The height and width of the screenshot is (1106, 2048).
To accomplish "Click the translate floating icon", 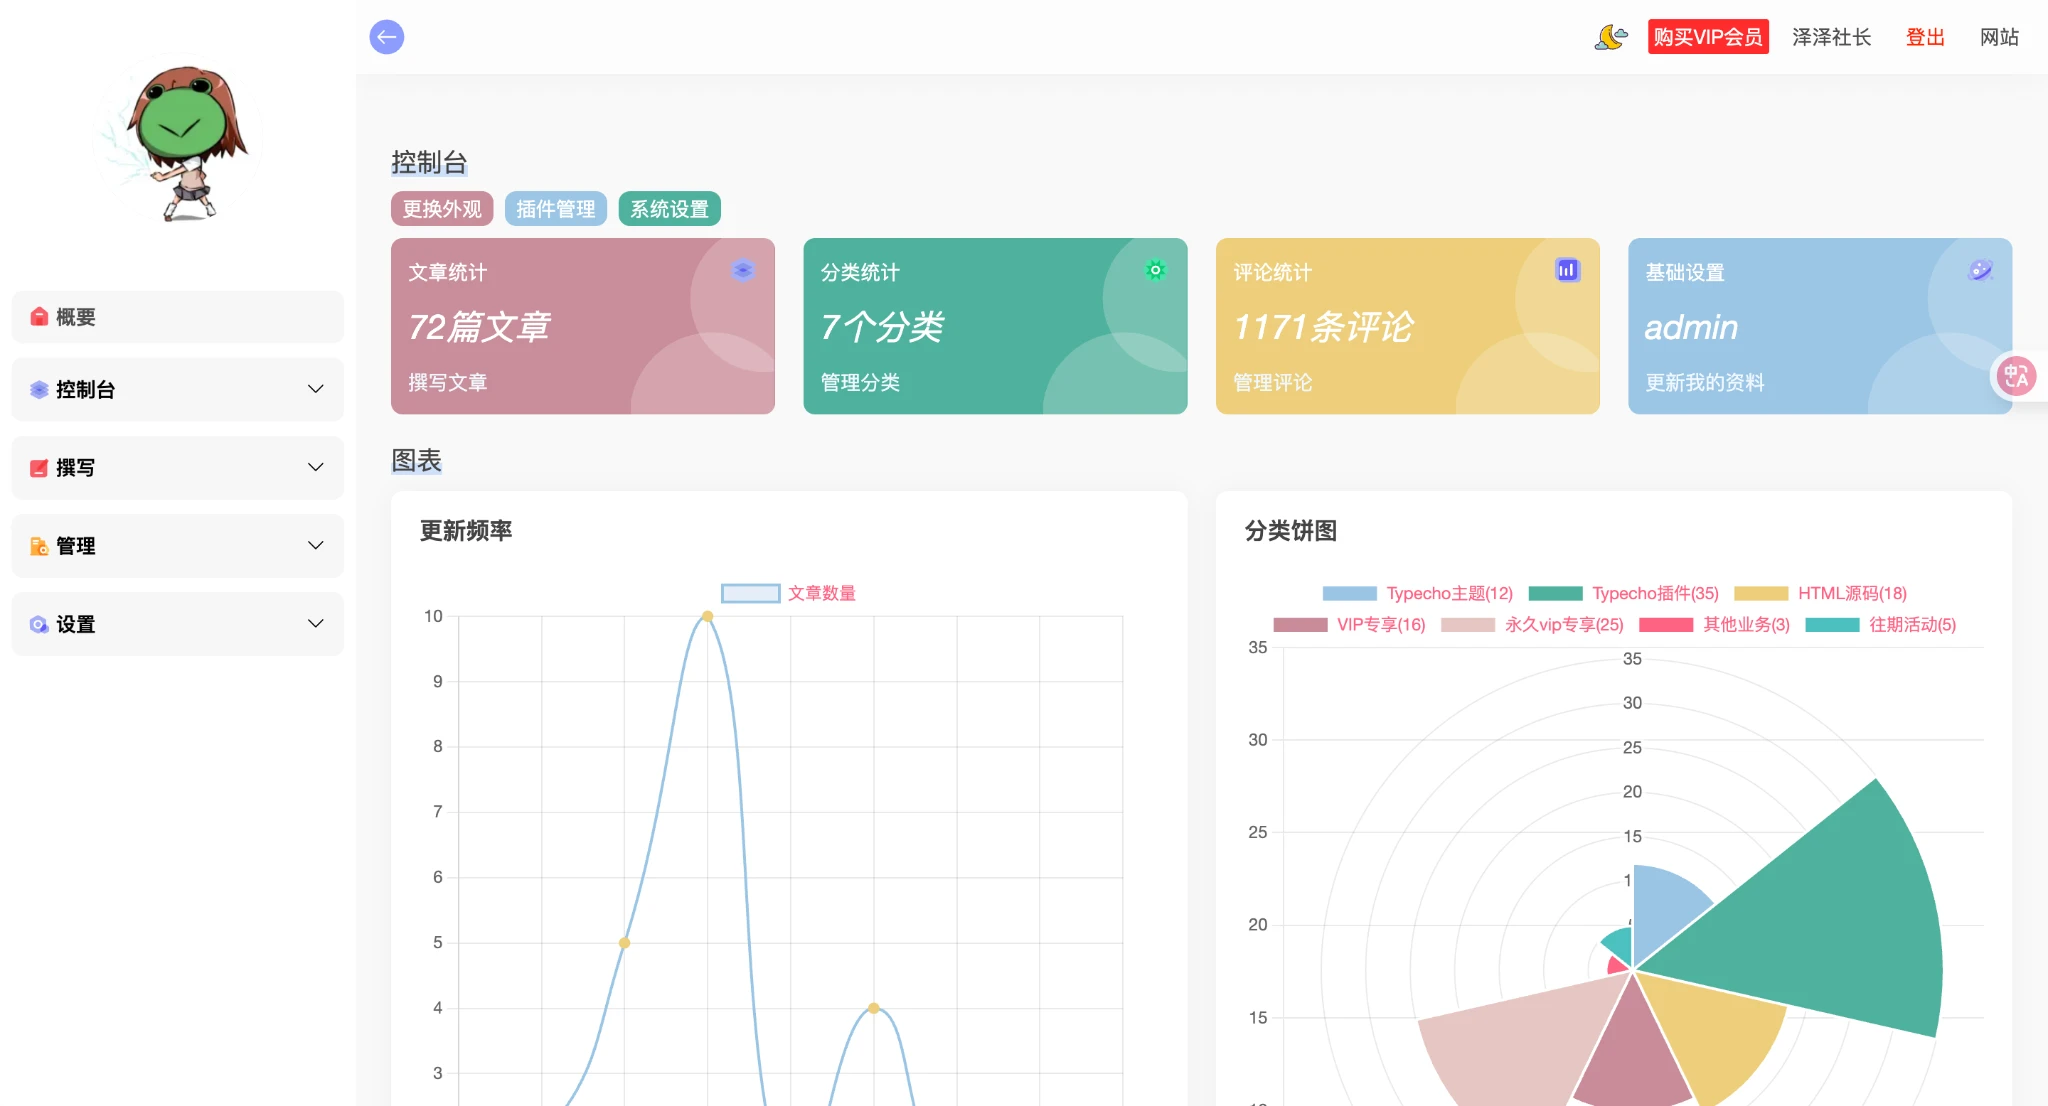I will point(2016,376).
